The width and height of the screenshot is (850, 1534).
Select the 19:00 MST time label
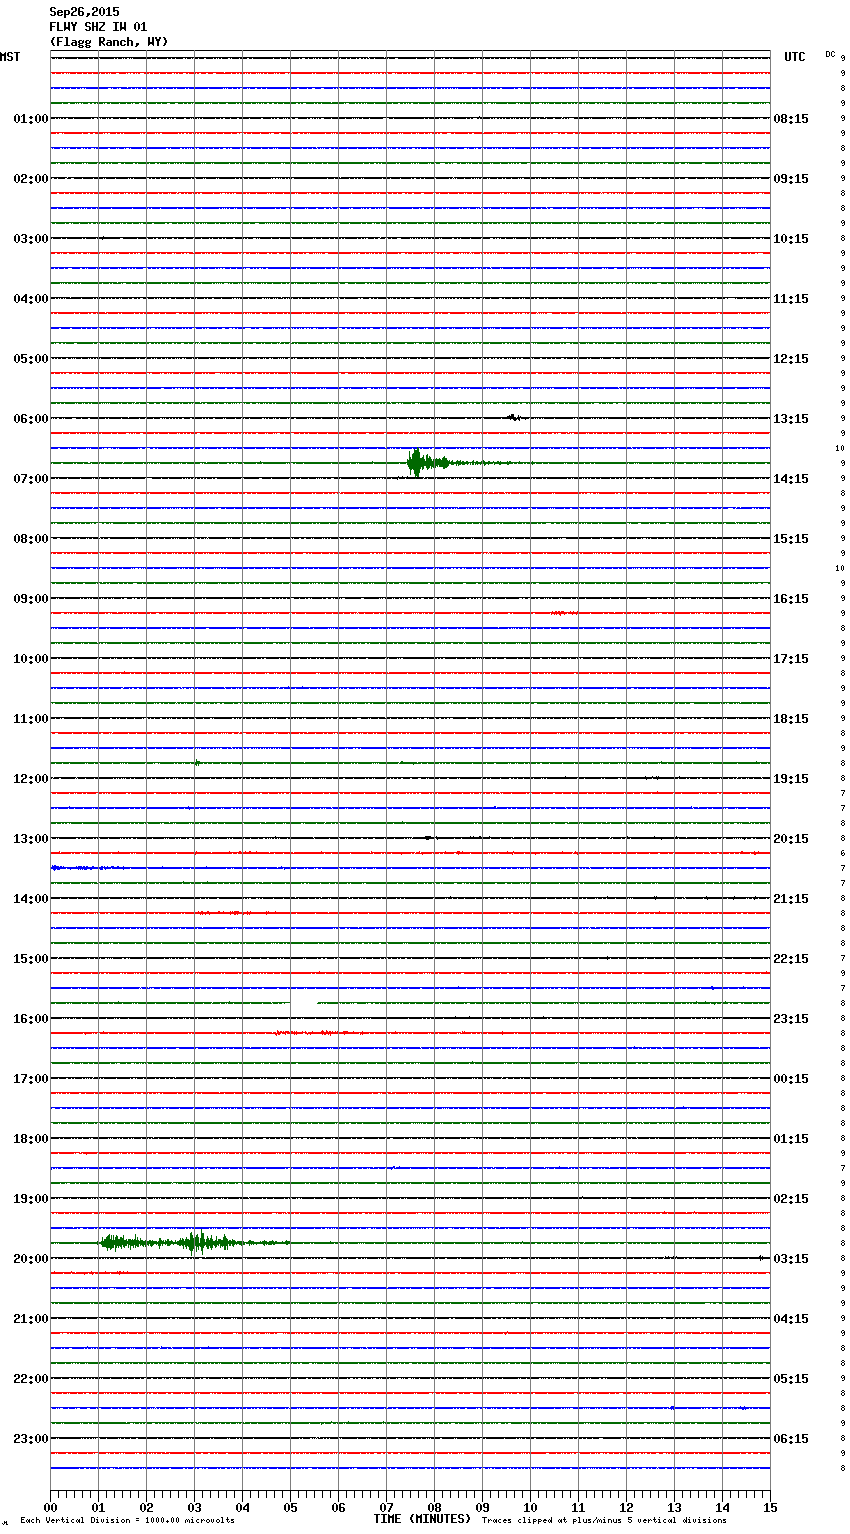[x=30, y=1199]
